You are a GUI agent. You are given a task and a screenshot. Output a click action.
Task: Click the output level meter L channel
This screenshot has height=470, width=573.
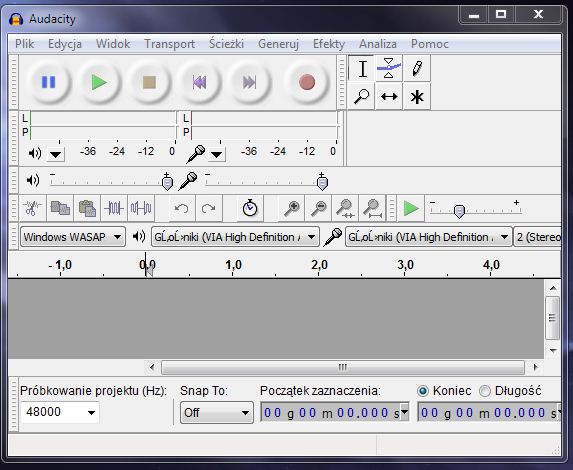click(x=103, y=118)
